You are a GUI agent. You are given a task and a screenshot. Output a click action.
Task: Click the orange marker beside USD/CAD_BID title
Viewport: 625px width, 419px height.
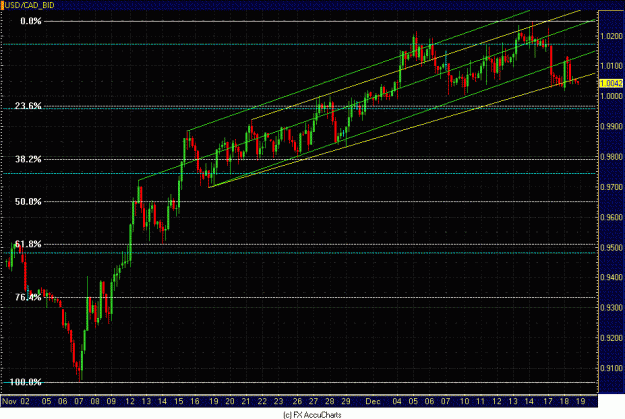click(2, 5)
